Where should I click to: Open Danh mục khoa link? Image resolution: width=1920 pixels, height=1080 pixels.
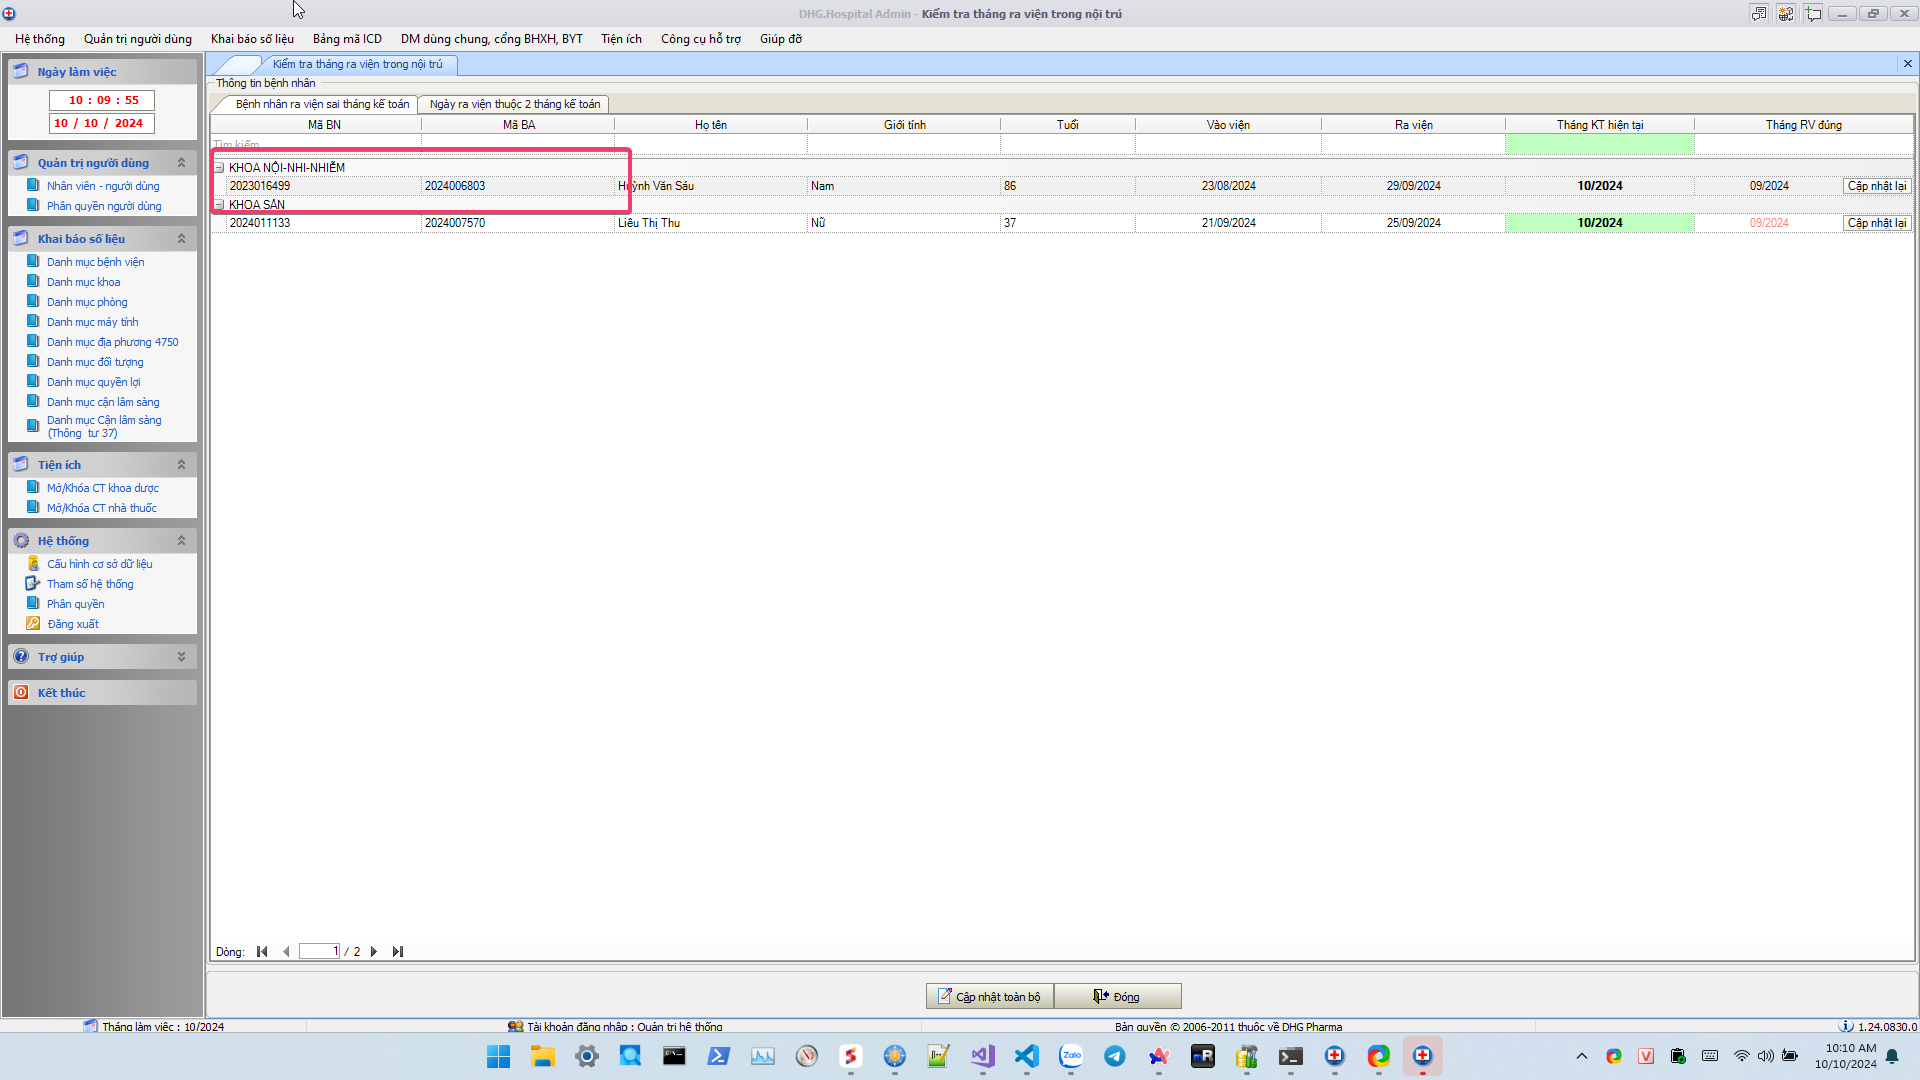(x=83, y=282)
